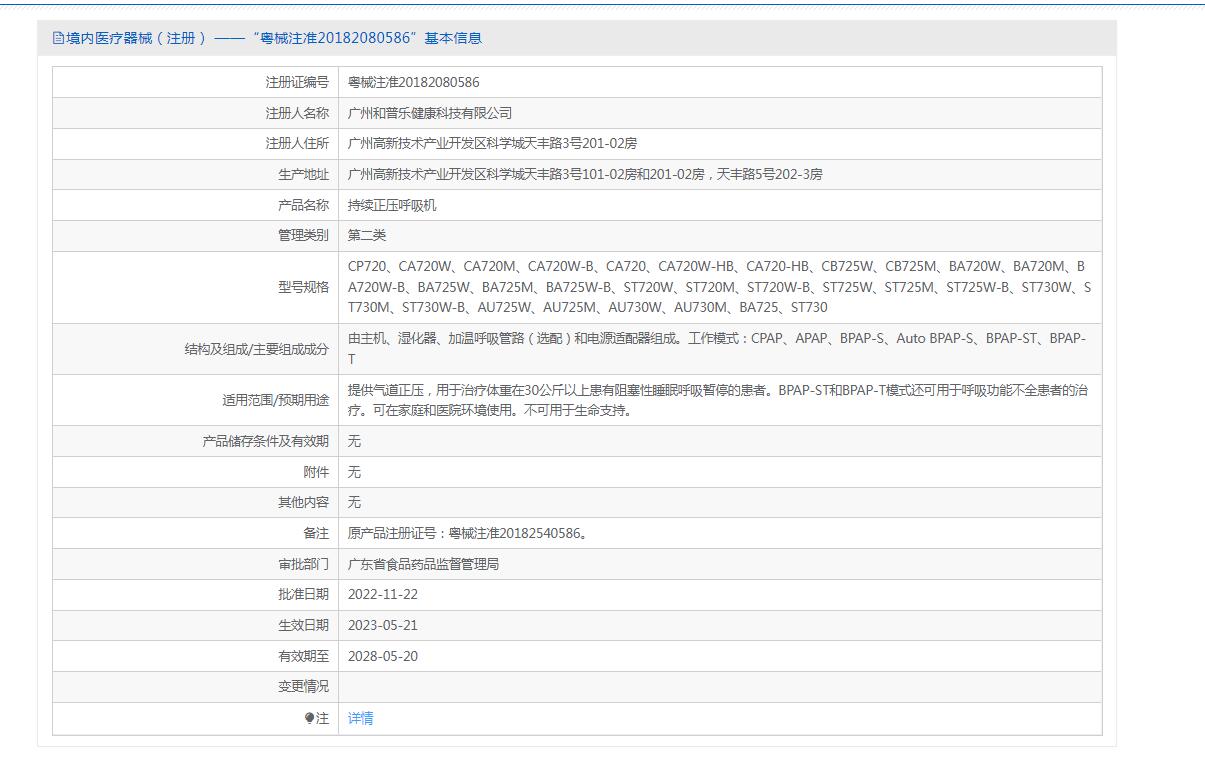Click the 型号规格 row label

click(x=303, y=287)
